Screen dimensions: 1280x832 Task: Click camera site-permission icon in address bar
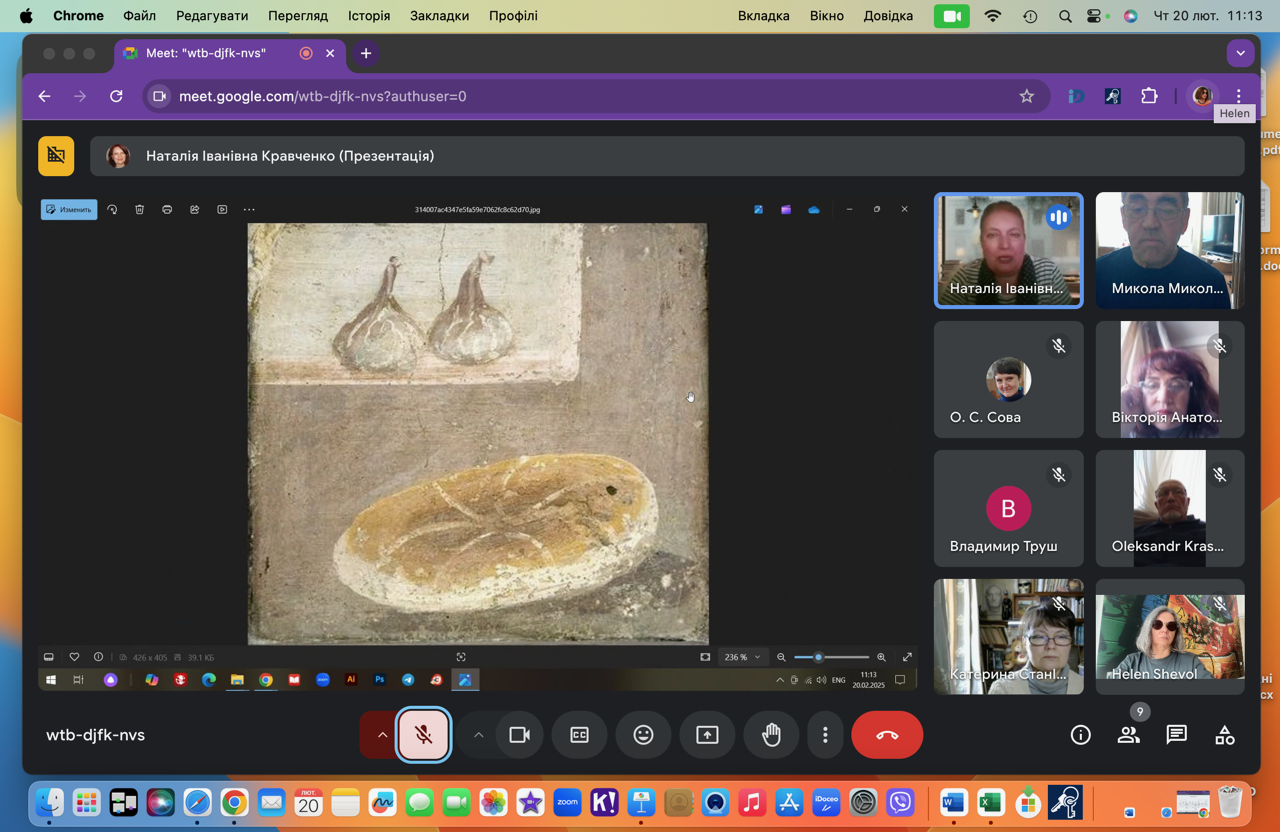point(159,96)
